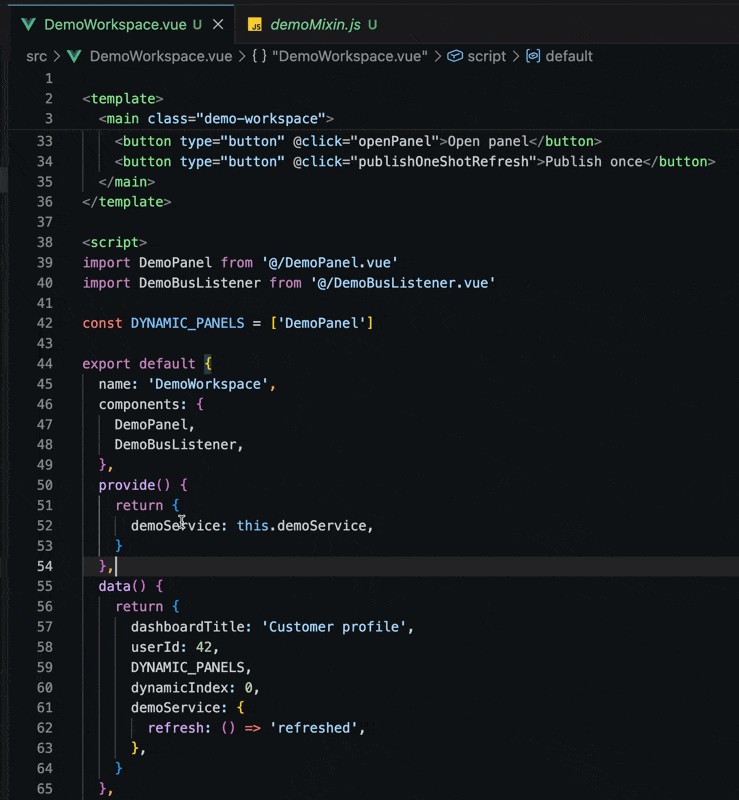Image resolution: width=739 pixels, height=800 pixels.
Task: Click the src breadcrumb
Action: [36, 56]
